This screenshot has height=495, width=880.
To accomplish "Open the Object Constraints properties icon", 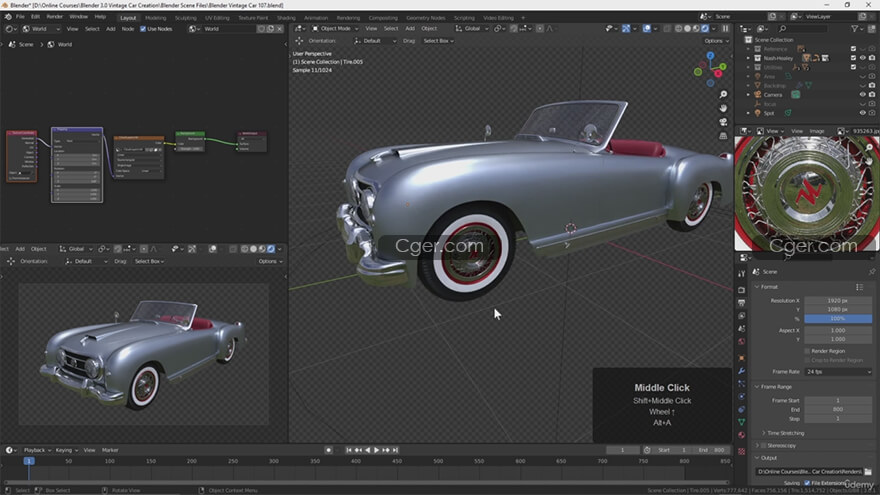I will click(741, 410).
